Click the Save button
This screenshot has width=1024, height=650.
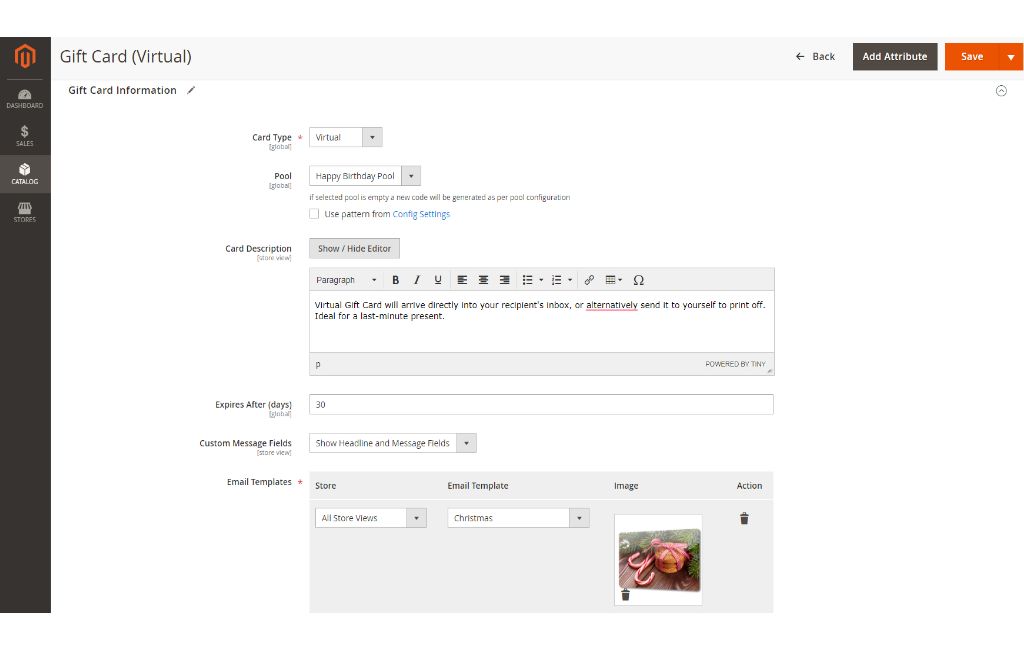[x=972, y=57]
